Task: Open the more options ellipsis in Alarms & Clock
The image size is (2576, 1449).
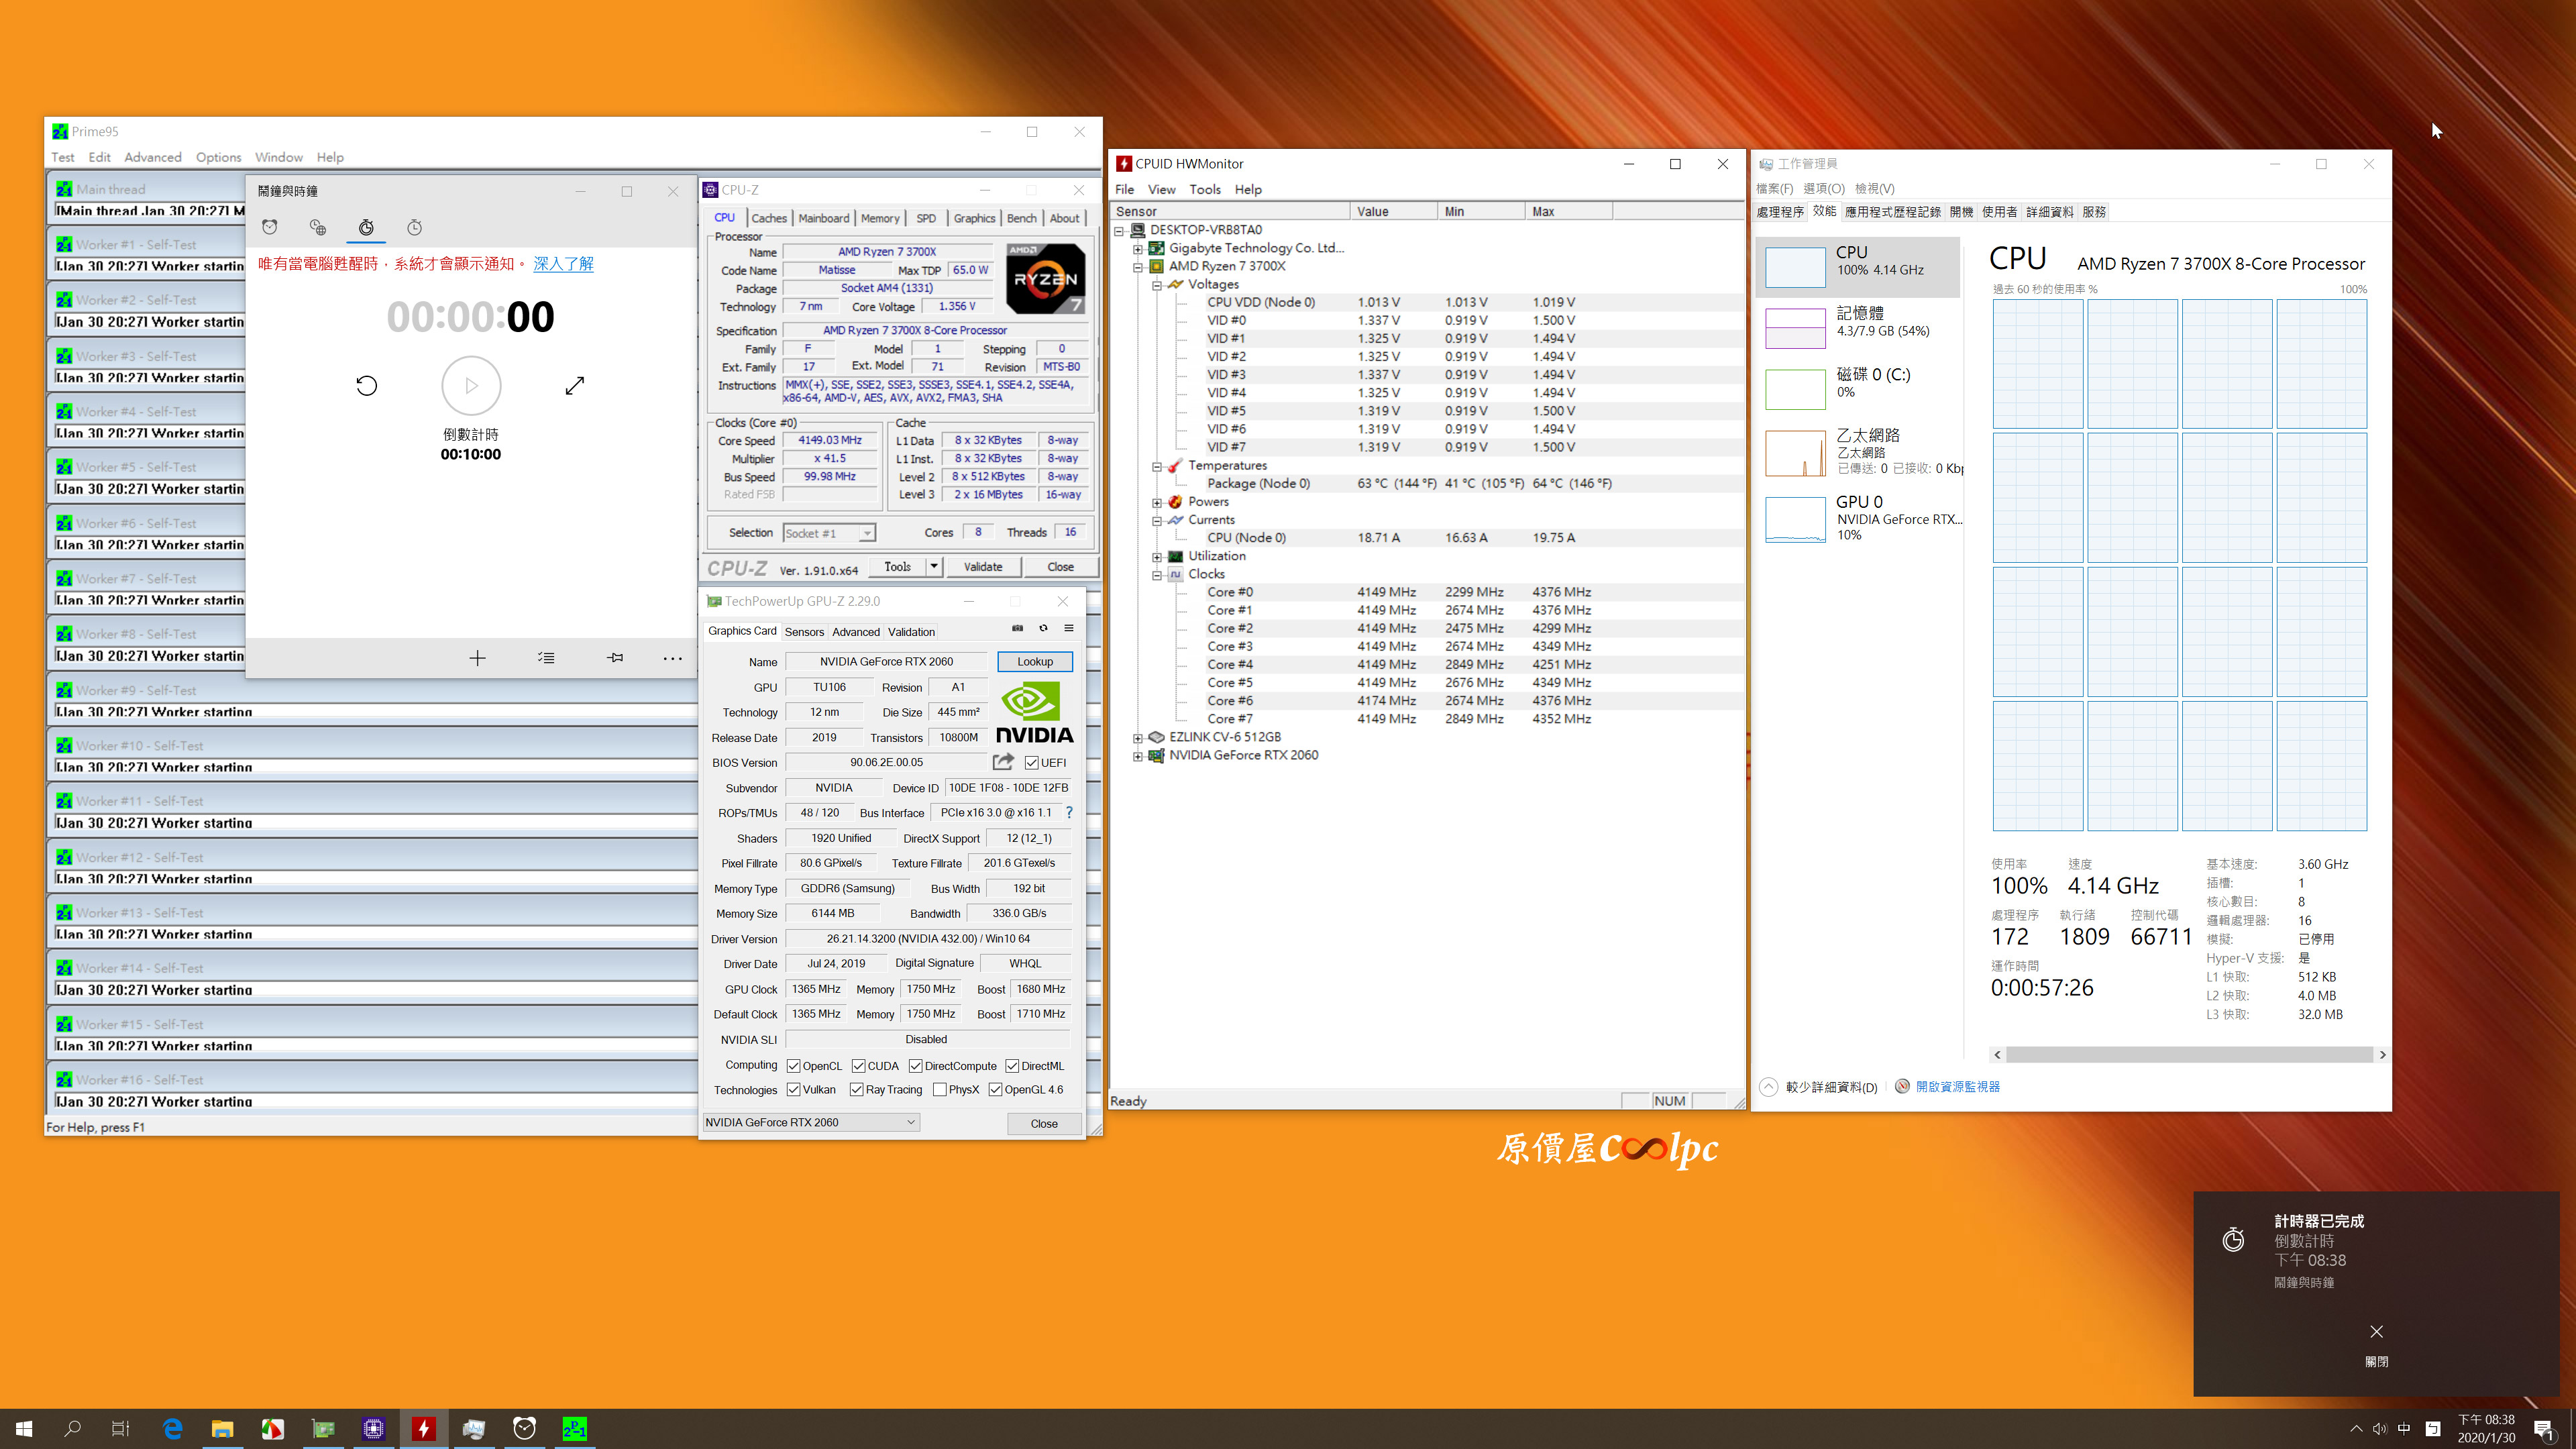Action: point(673,658)
